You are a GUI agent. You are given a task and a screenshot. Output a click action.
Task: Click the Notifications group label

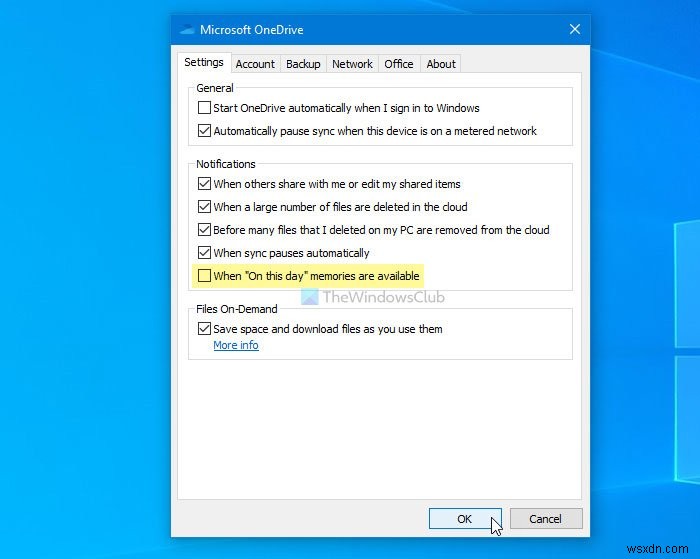coord(226,164)
